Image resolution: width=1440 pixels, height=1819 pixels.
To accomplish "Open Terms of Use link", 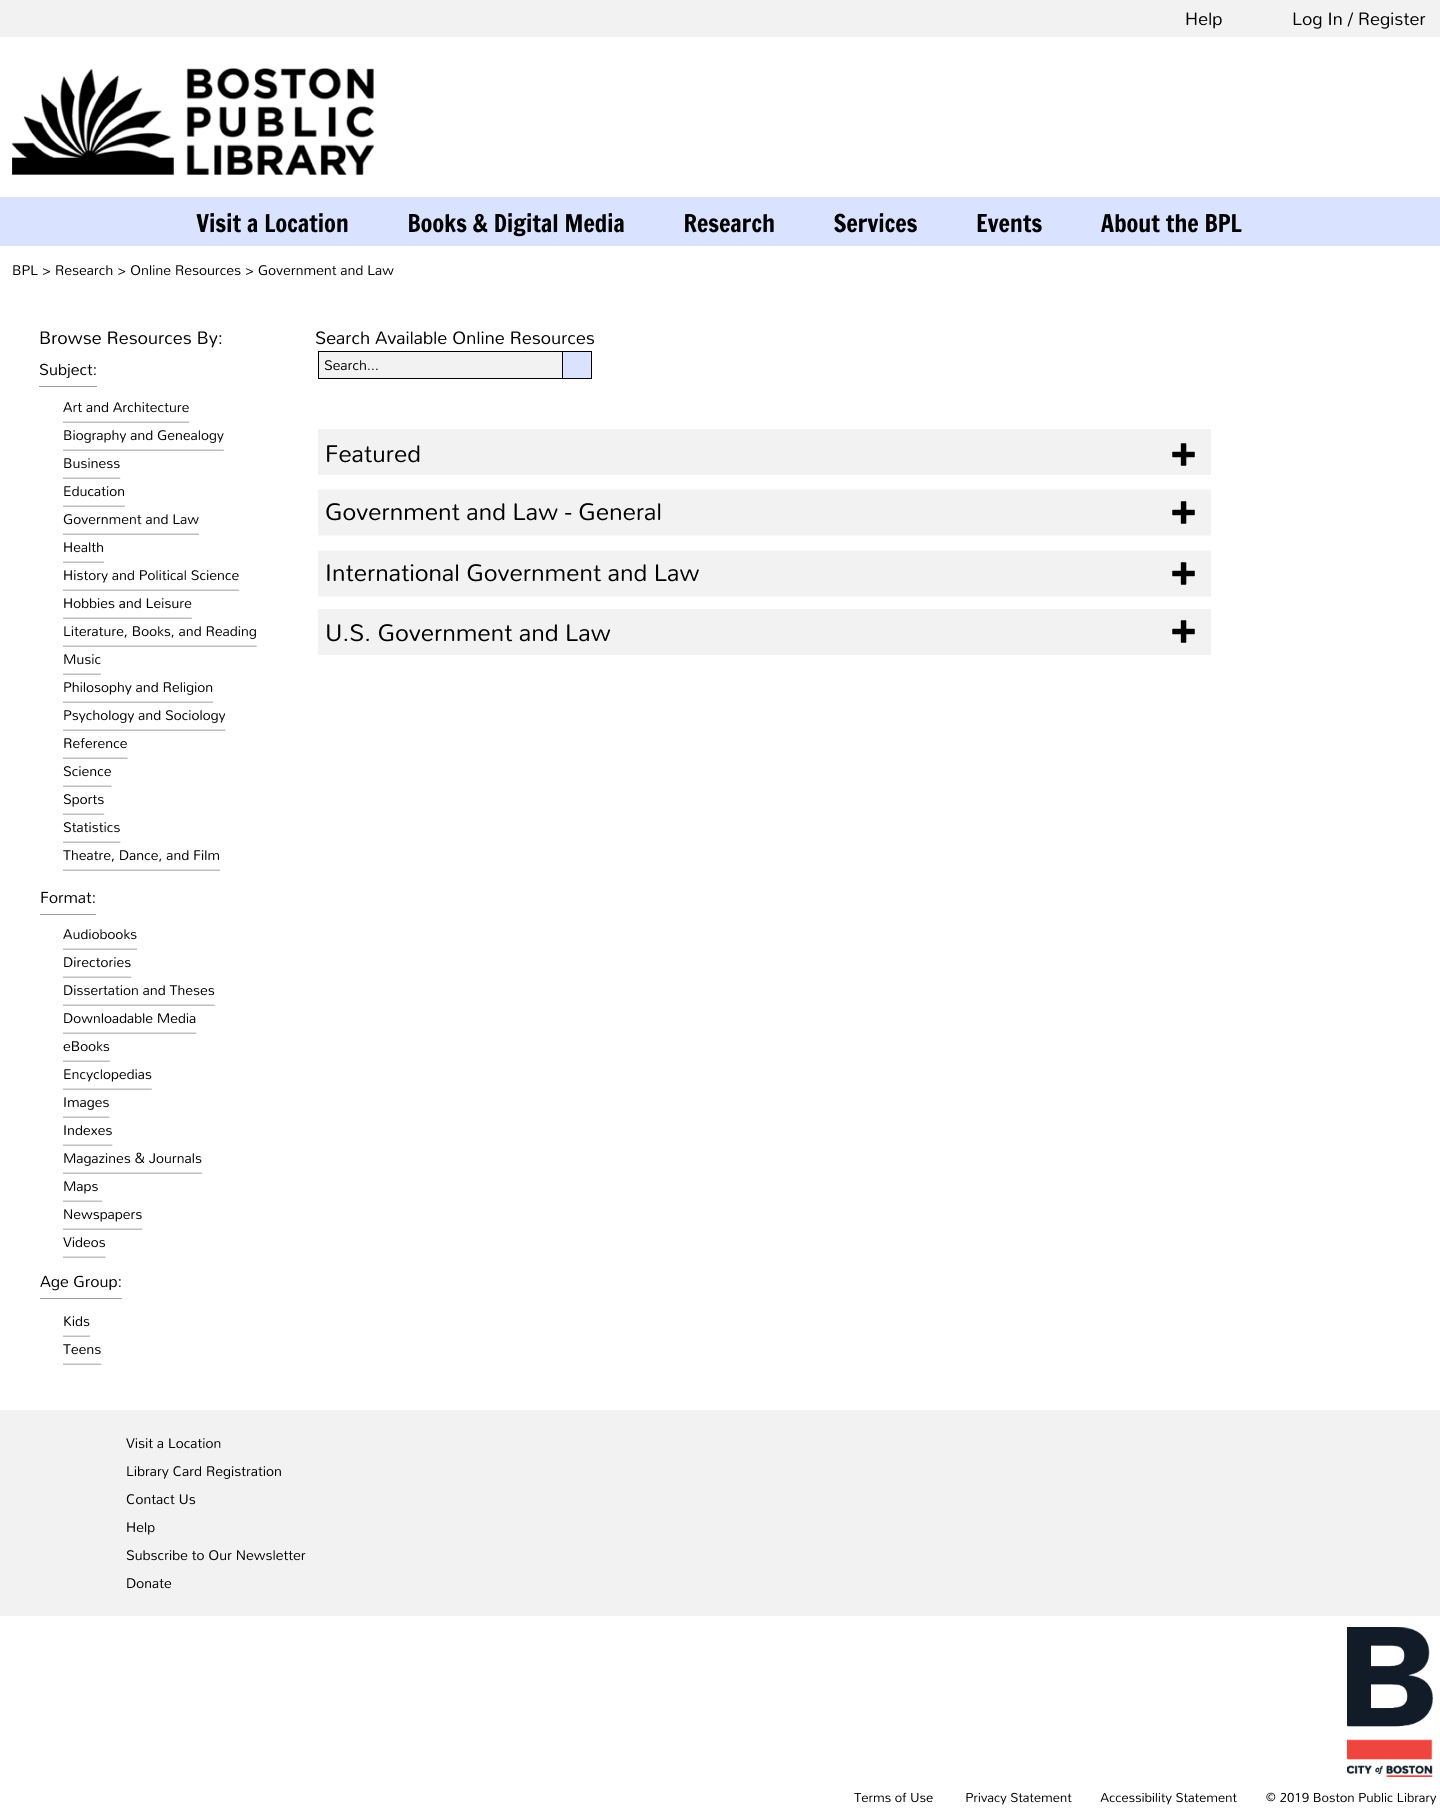I will (x=893, y=1797).
